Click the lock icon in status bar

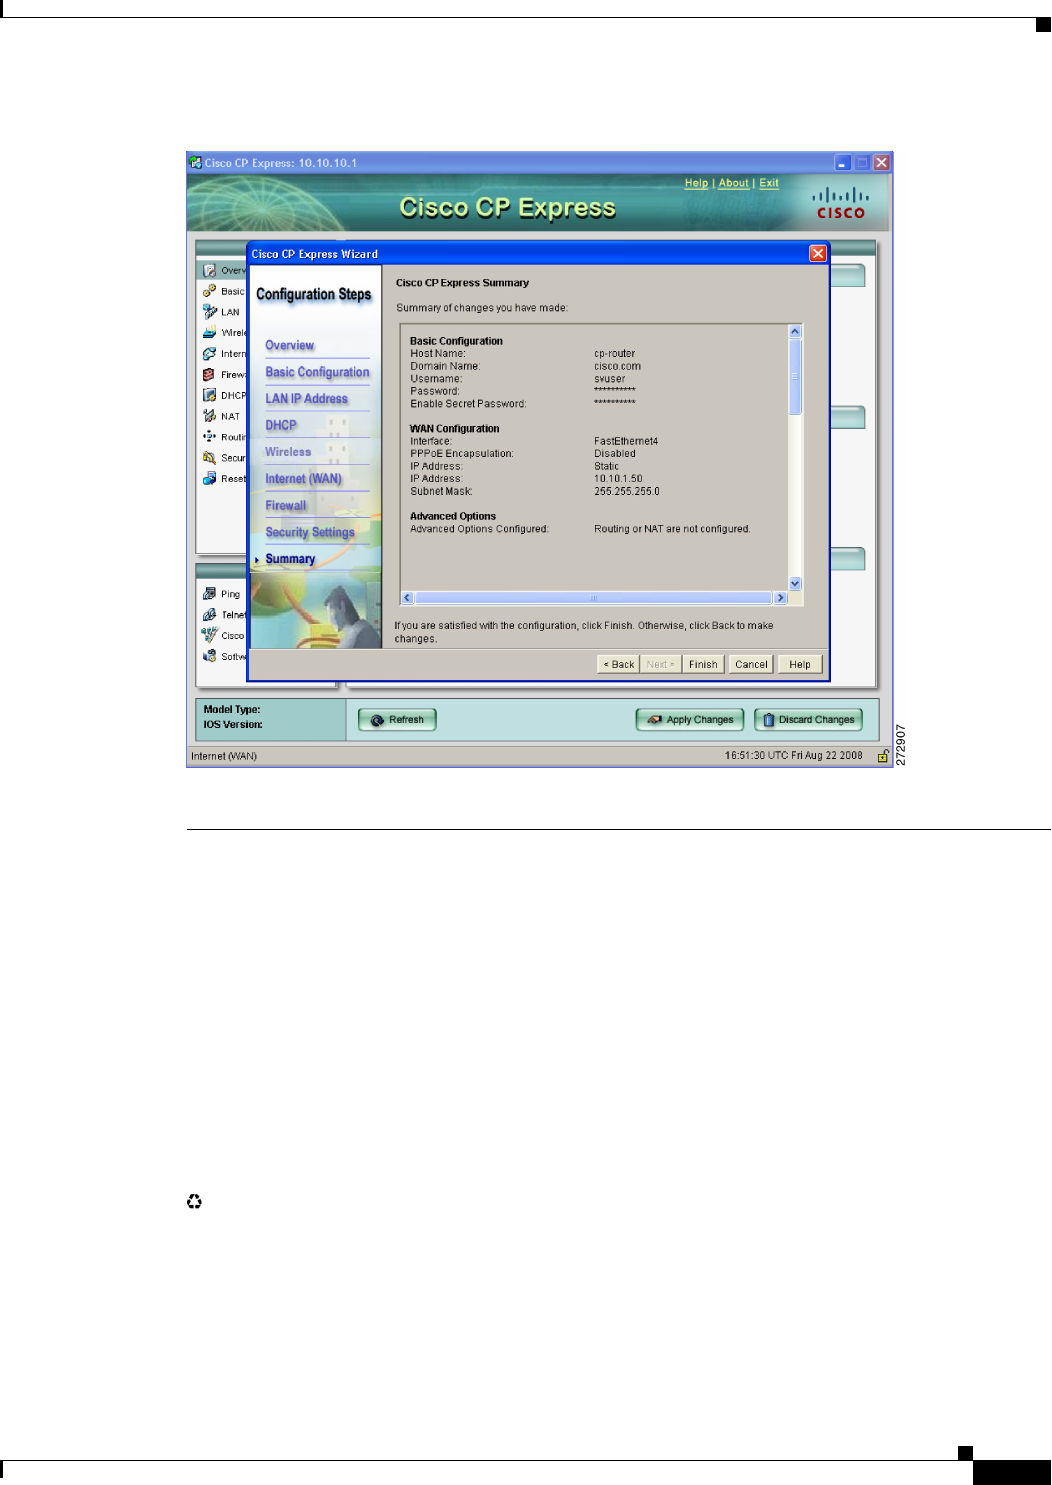(x=883, y=756)
